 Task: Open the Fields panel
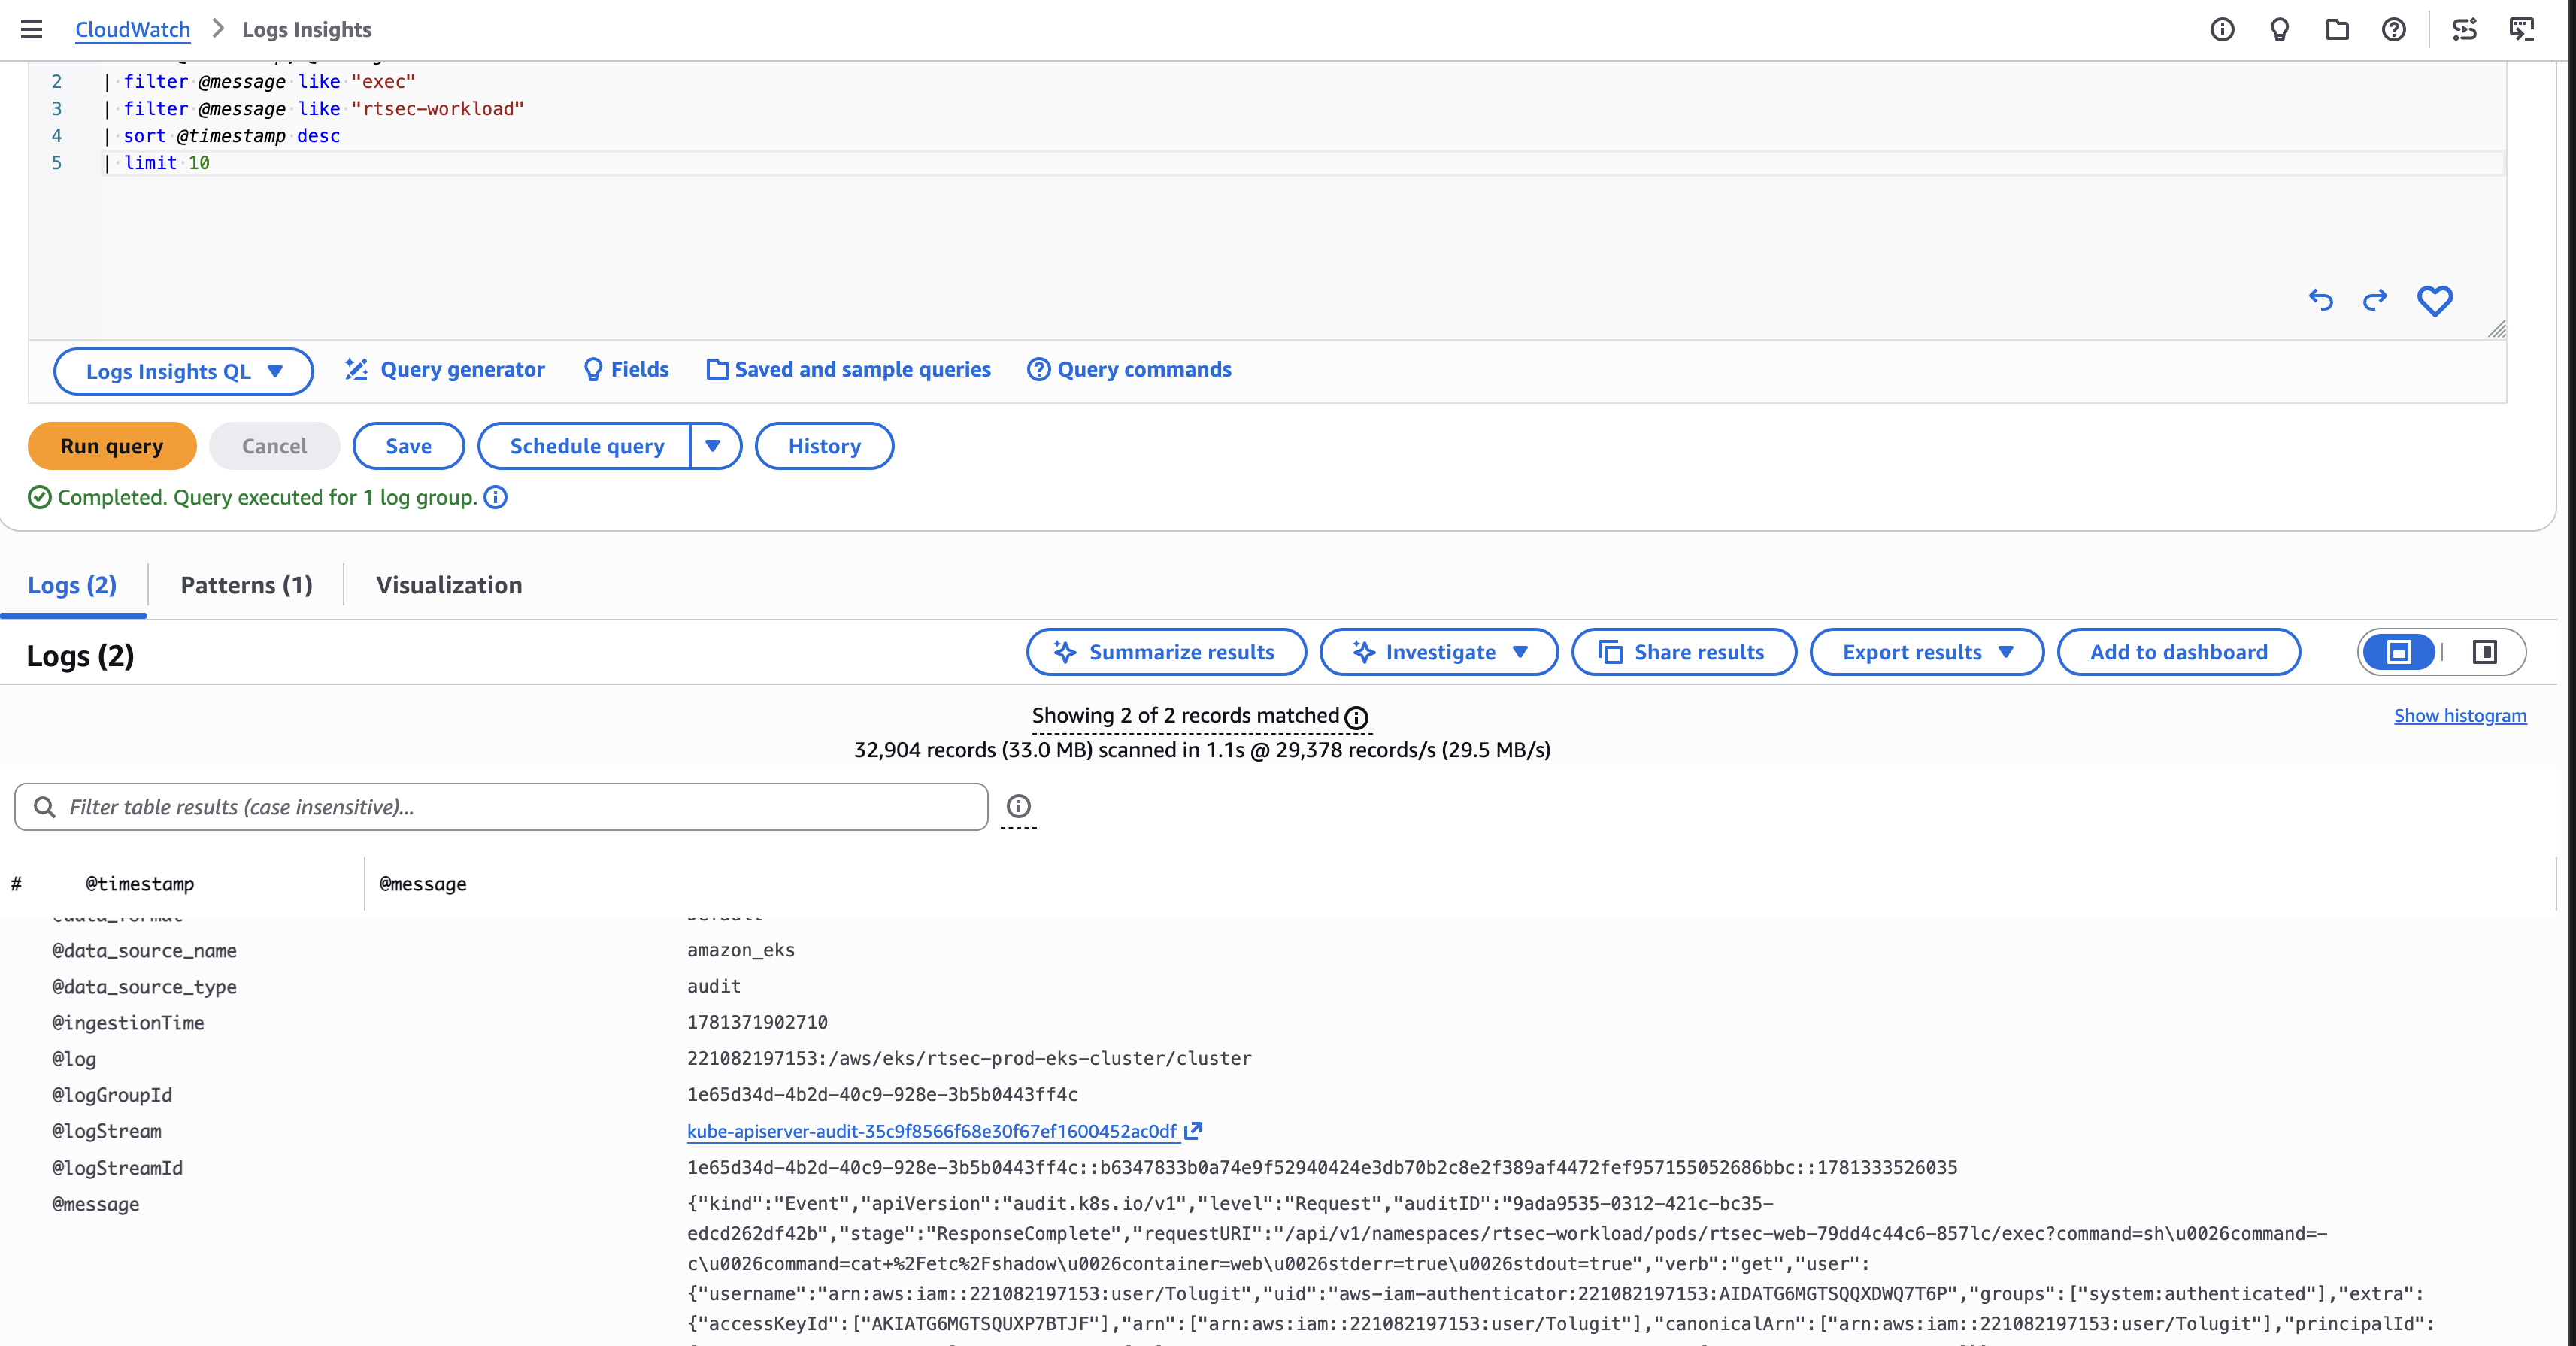626,370
